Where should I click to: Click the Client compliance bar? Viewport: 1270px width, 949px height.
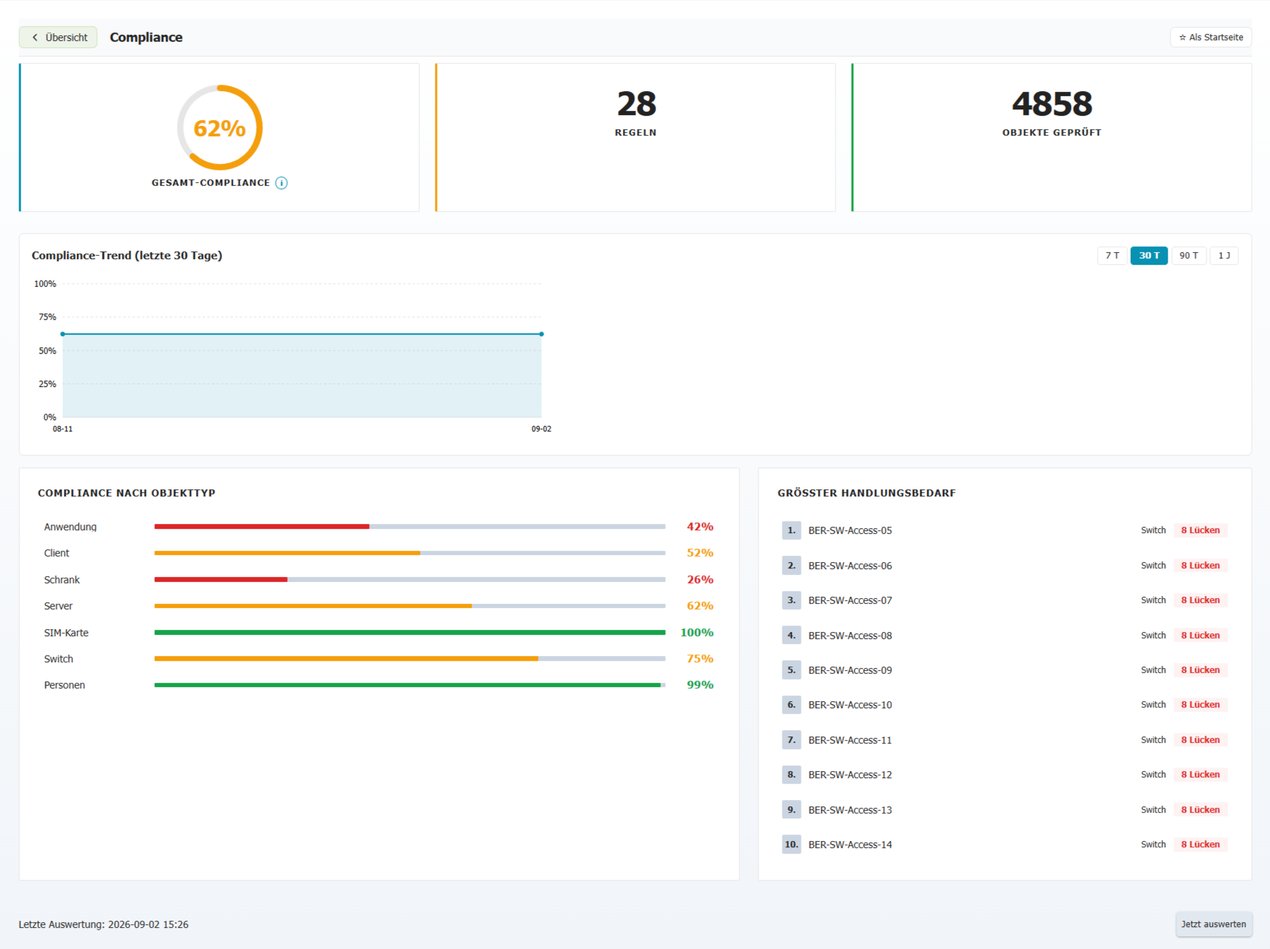coord(409,553)
